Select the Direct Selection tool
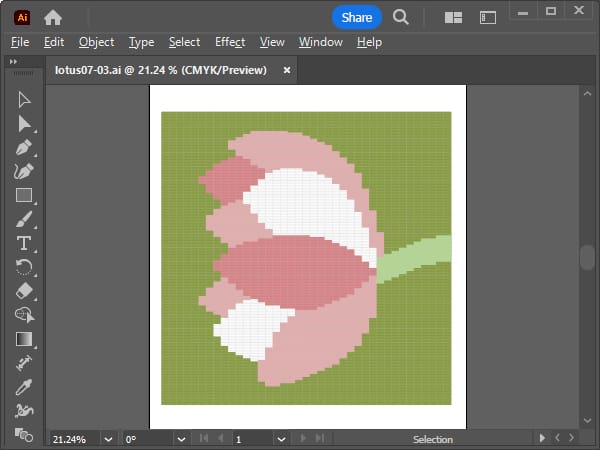The image size is (600, 450). tap(24, 123)
